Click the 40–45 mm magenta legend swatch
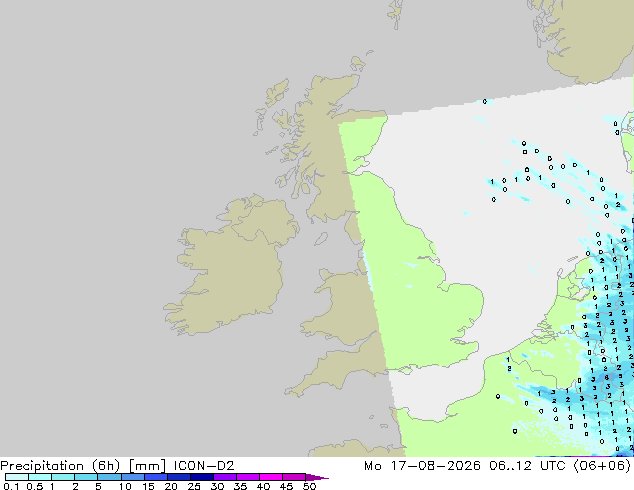The height and width of the screenshot is (490, 634). point(271,477)
